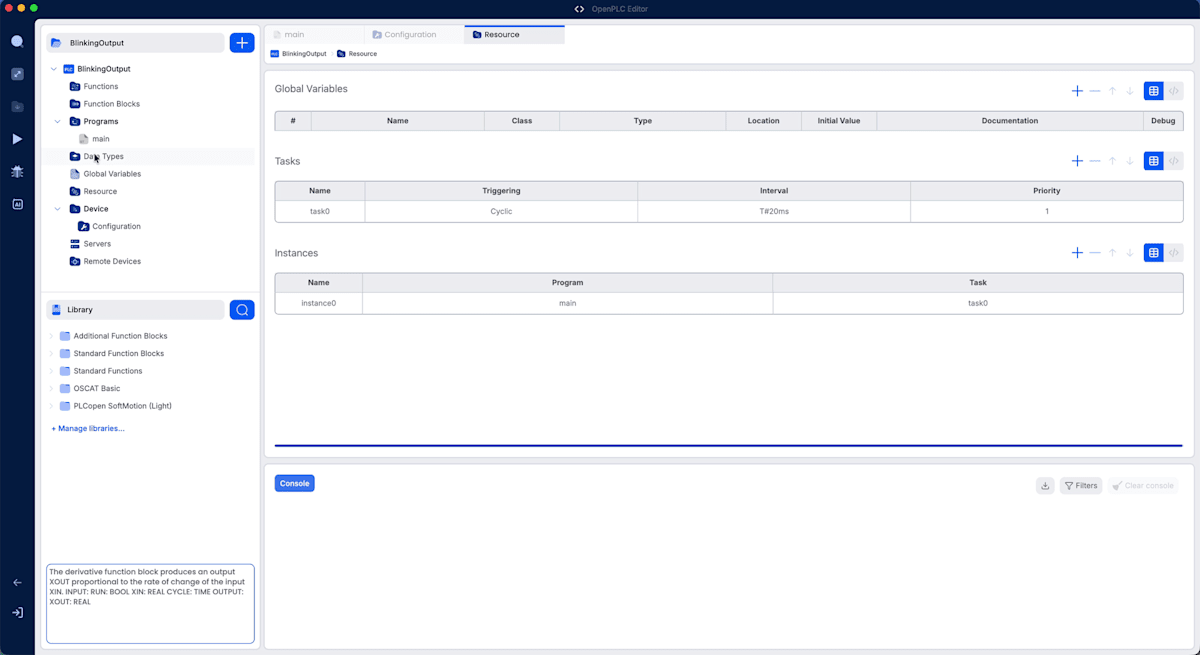
Task: Collapse the BlinkingOutput project tree node
Action: click(x=54, y=69)
